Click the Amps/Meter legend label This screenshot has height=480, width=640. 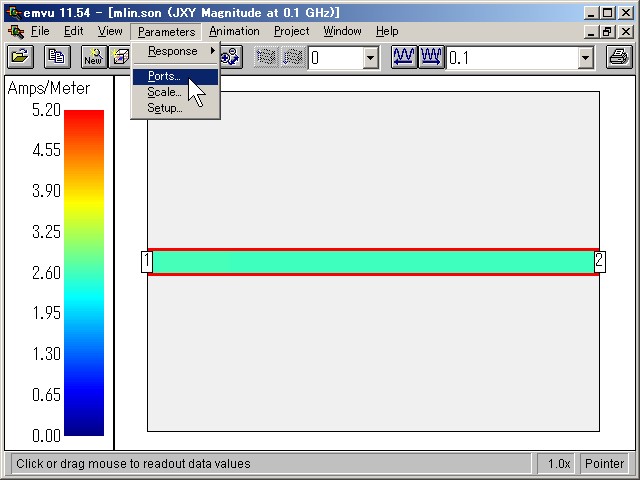click(x=49, y=88)
